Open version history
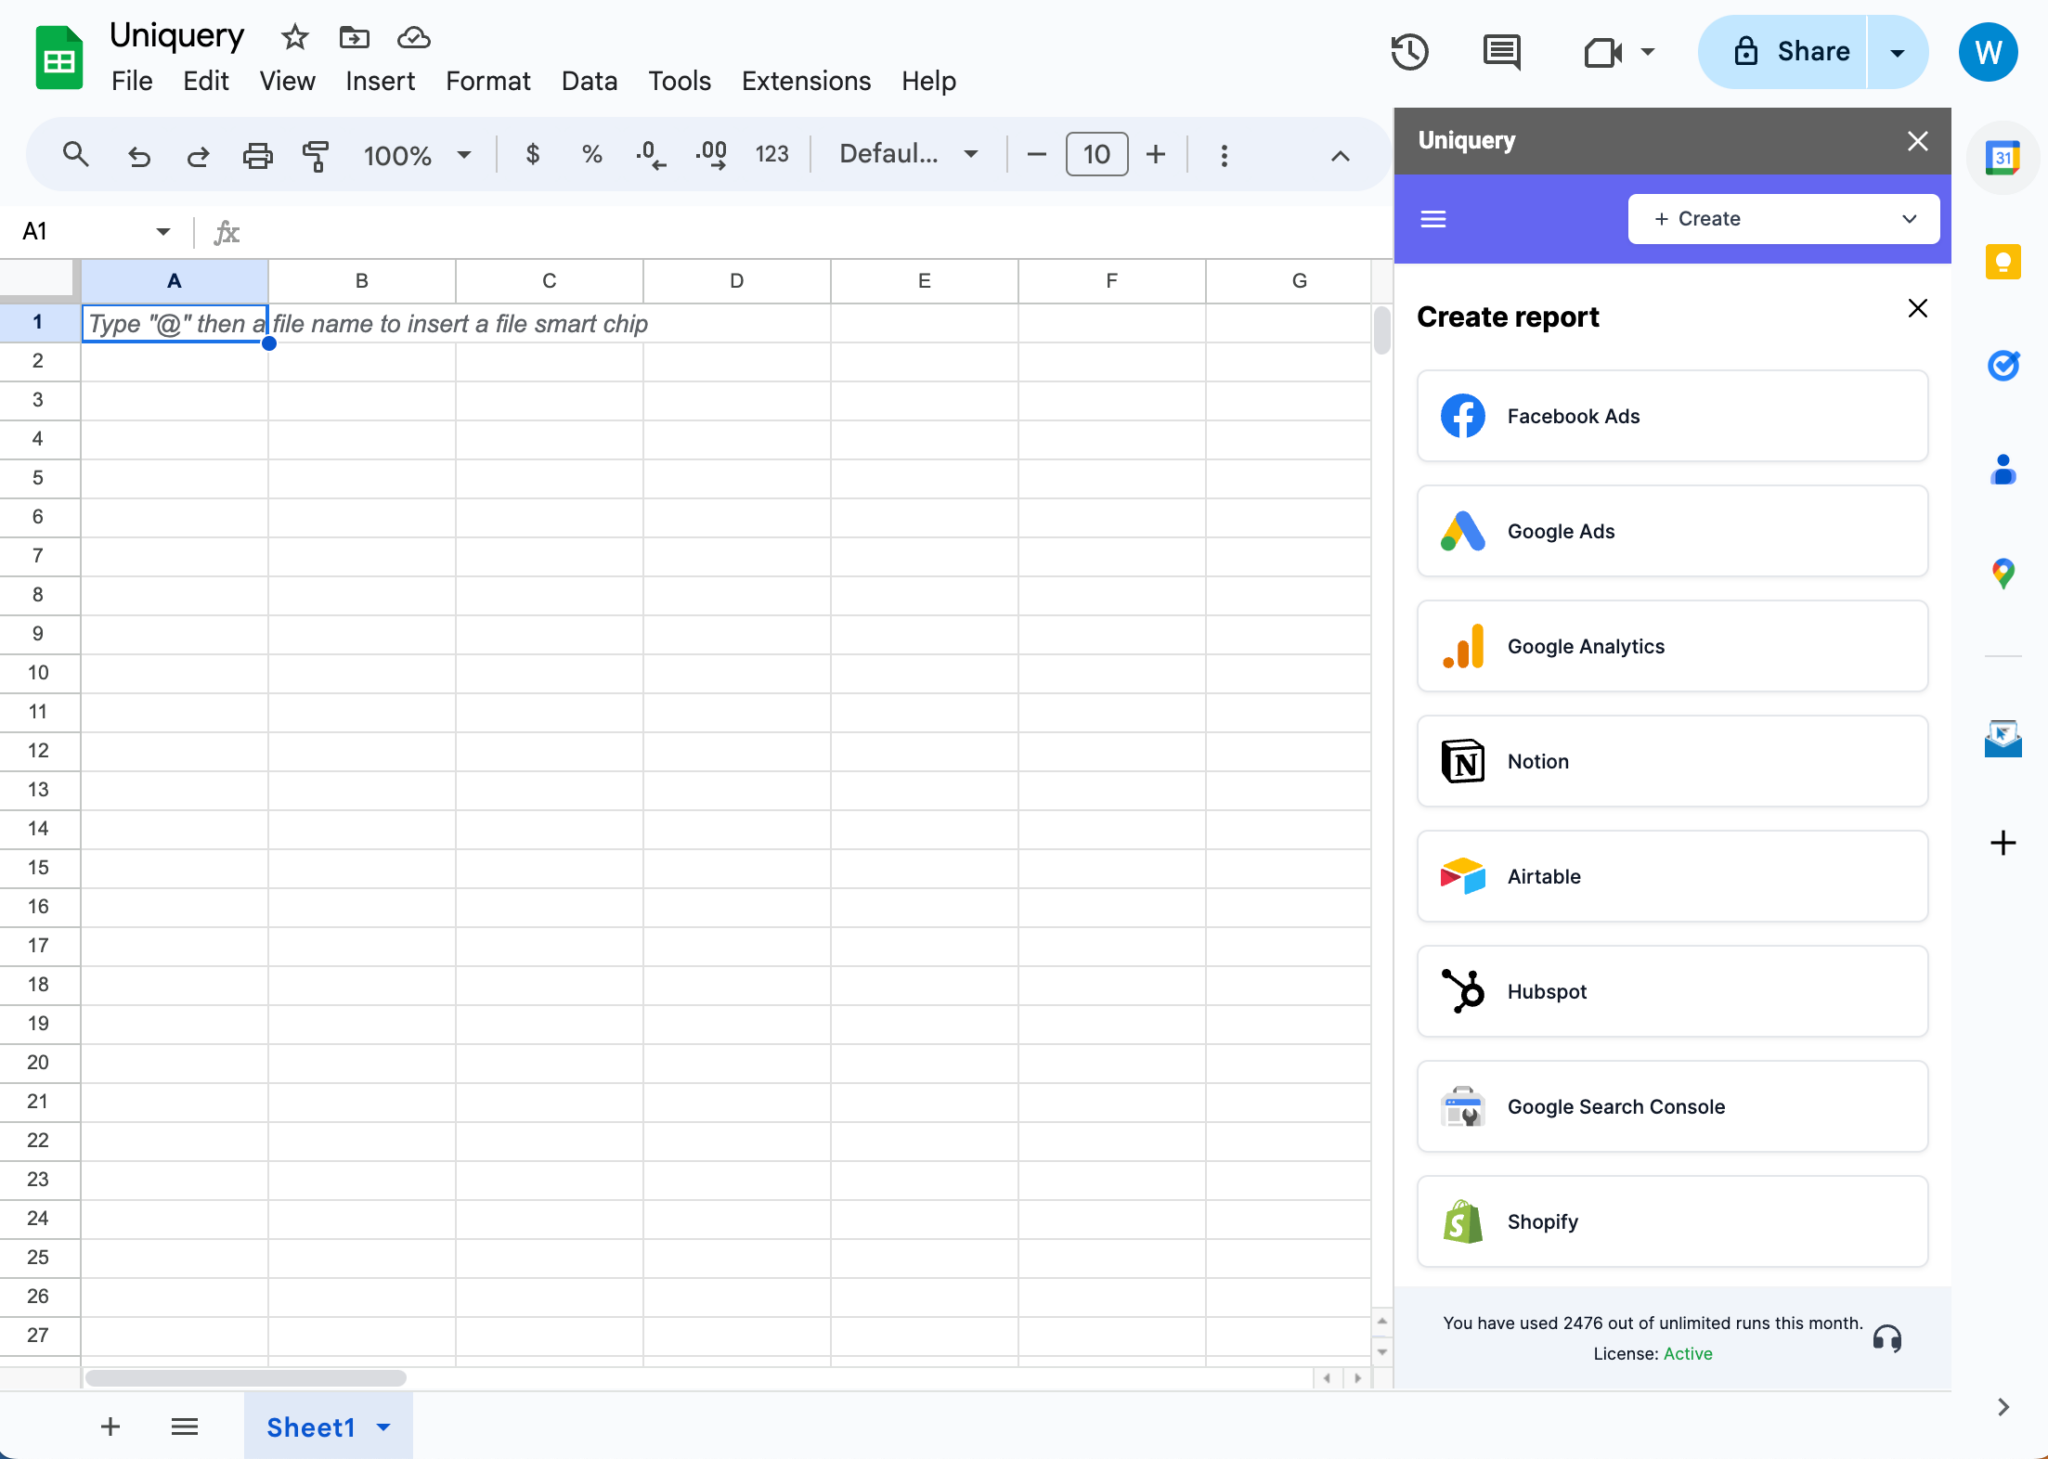 (1409, 52)
